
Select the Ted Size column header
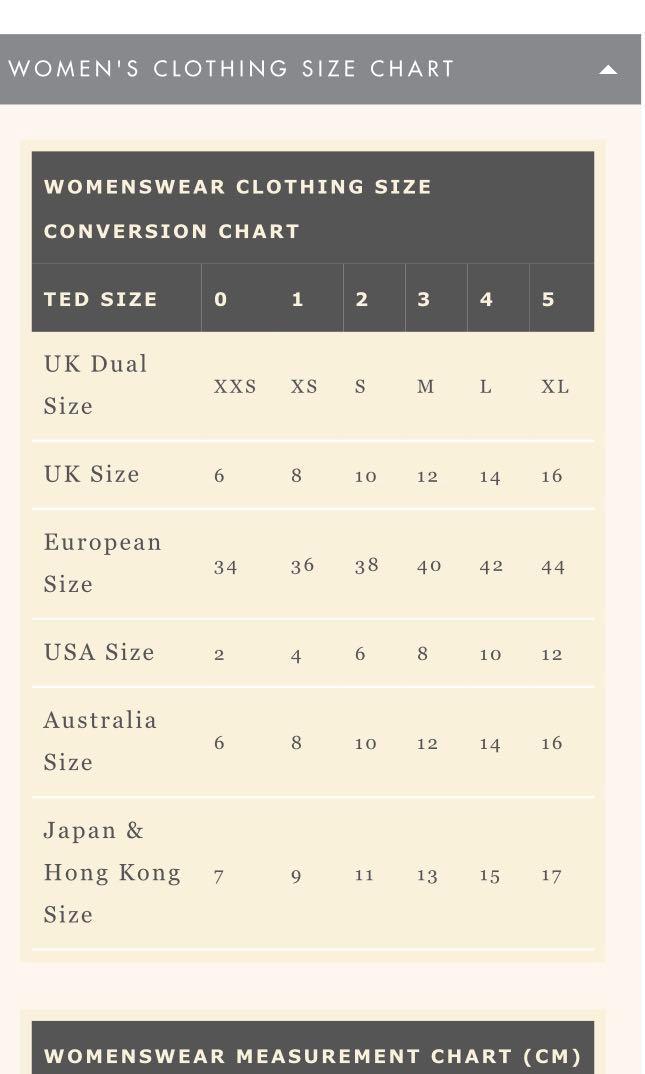pos(101,299)
